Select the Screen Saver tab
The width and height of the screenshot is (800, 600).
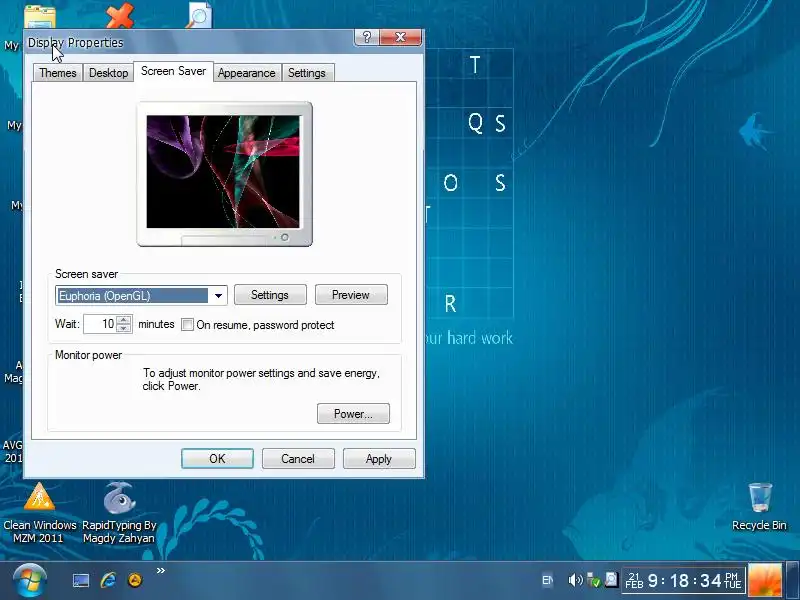[173, 71]
